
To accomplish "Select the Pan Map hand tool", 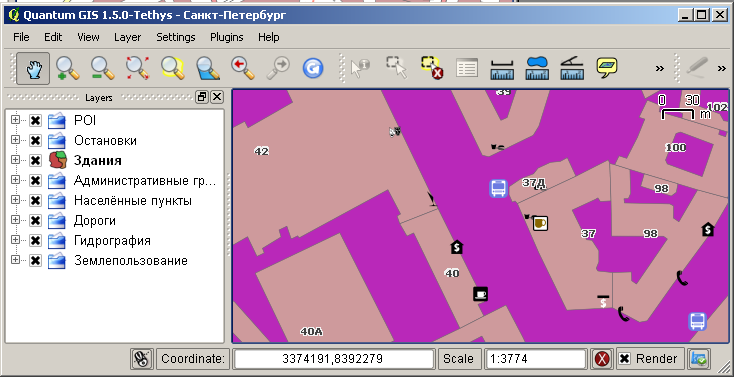I will [33, 68].
